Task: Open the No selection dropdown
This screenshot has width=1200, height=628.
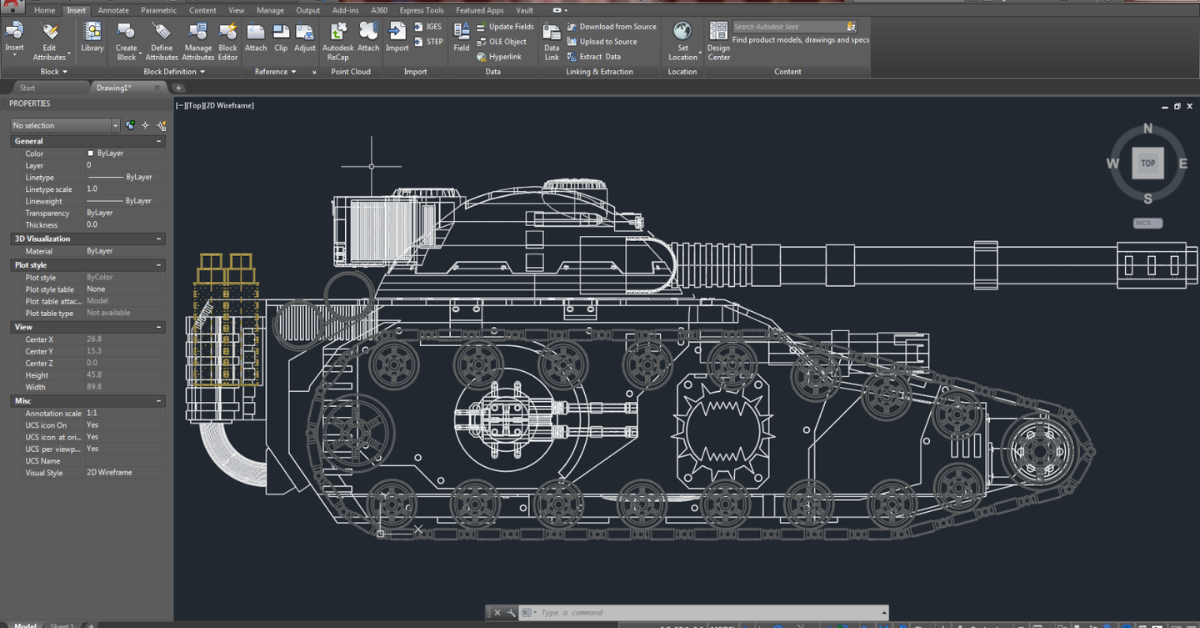Action: tap(115, 125)
